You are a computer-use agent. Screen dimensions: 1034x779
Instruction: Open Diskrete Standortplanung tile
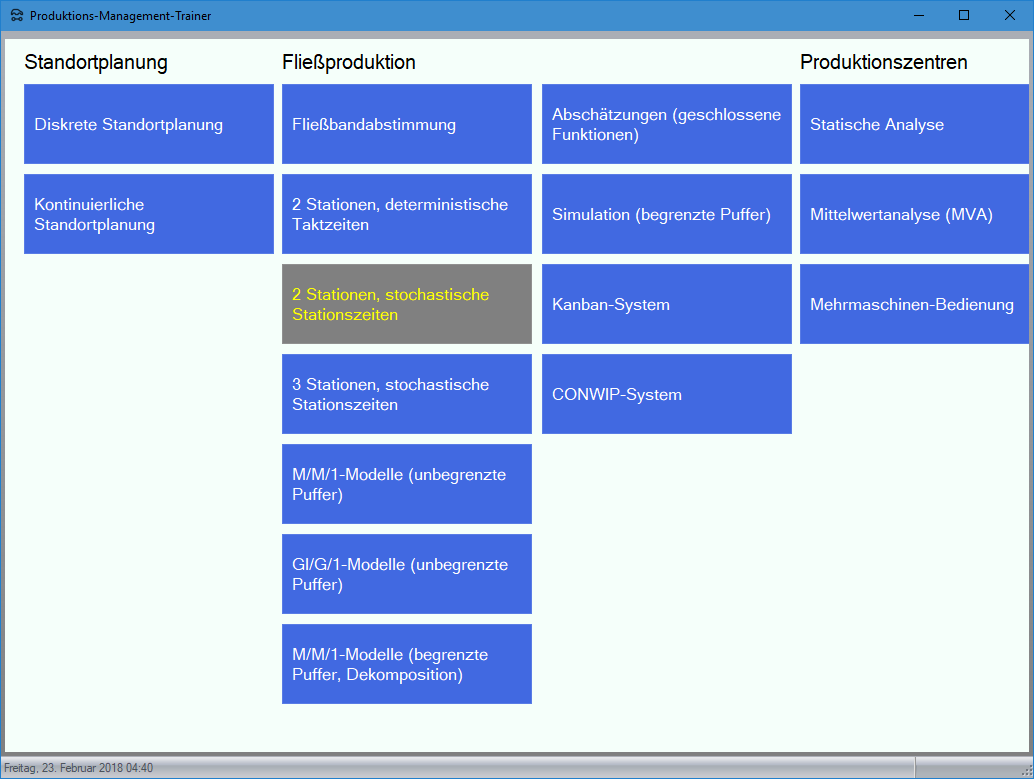[148, 124]
